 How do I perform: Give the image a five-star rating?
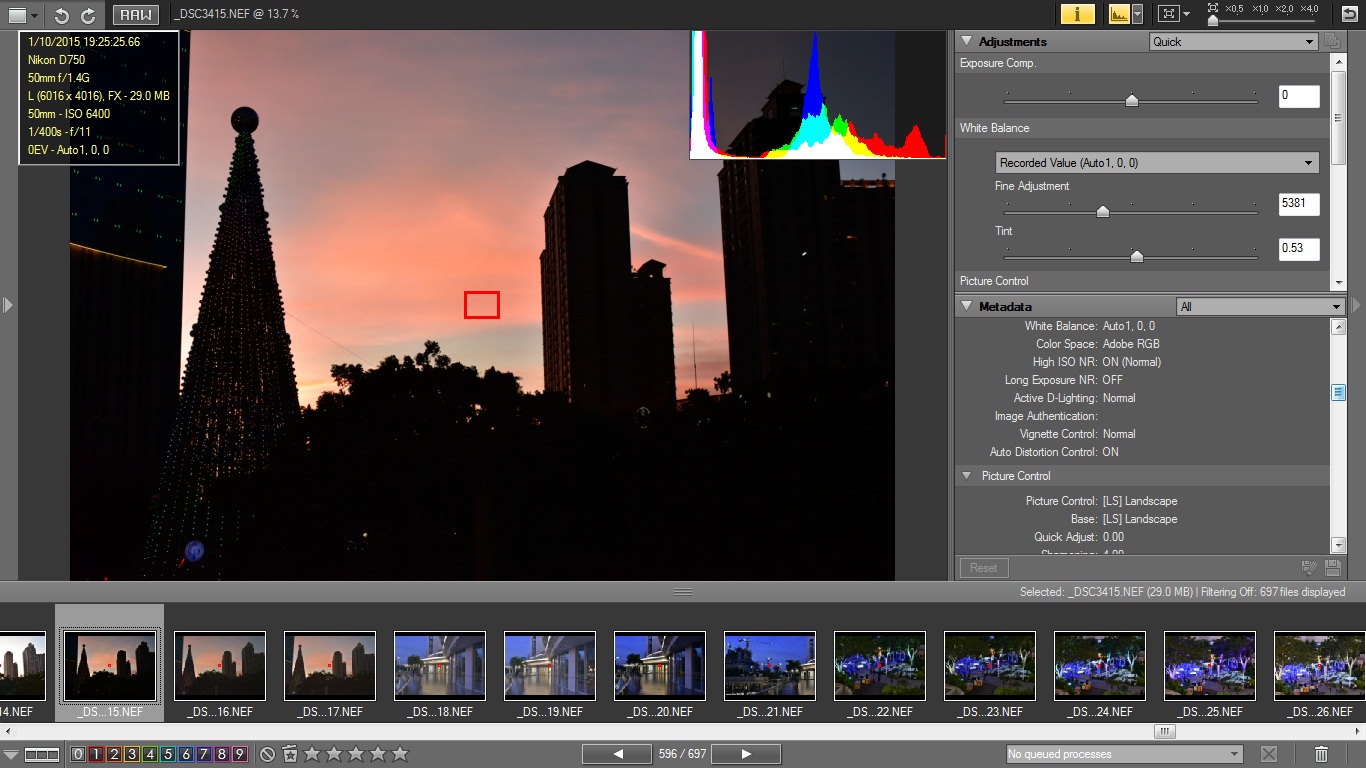point(400,754)
